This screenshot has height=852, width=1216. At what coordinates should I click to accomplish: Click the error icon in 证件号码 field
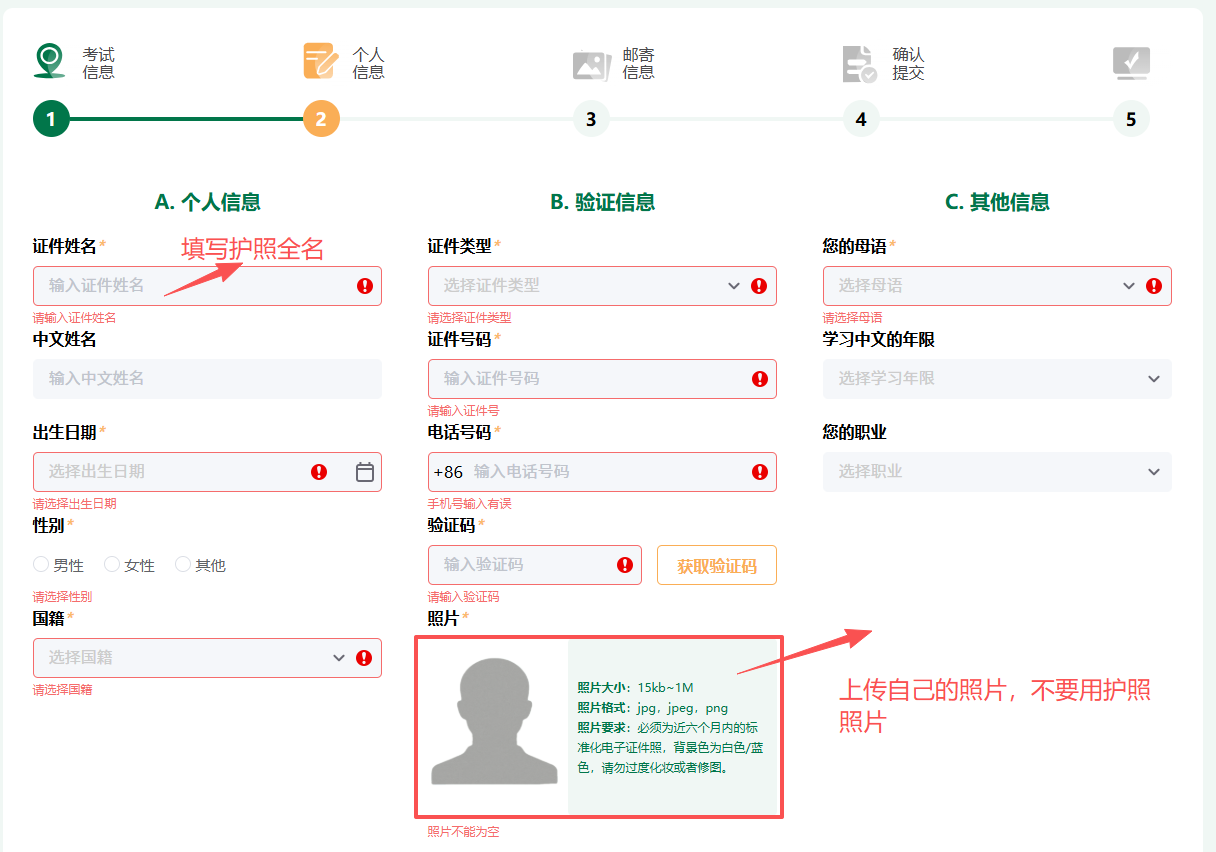click(x=759, y=379)
